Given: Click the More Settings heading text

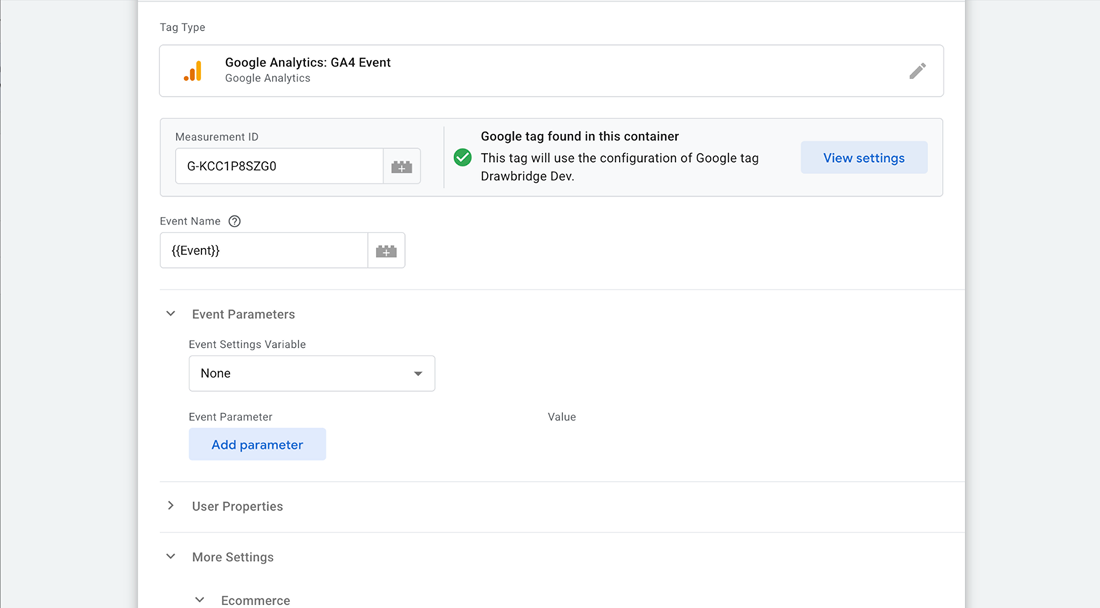Looking at the screenshot, I should pos(232,557).
